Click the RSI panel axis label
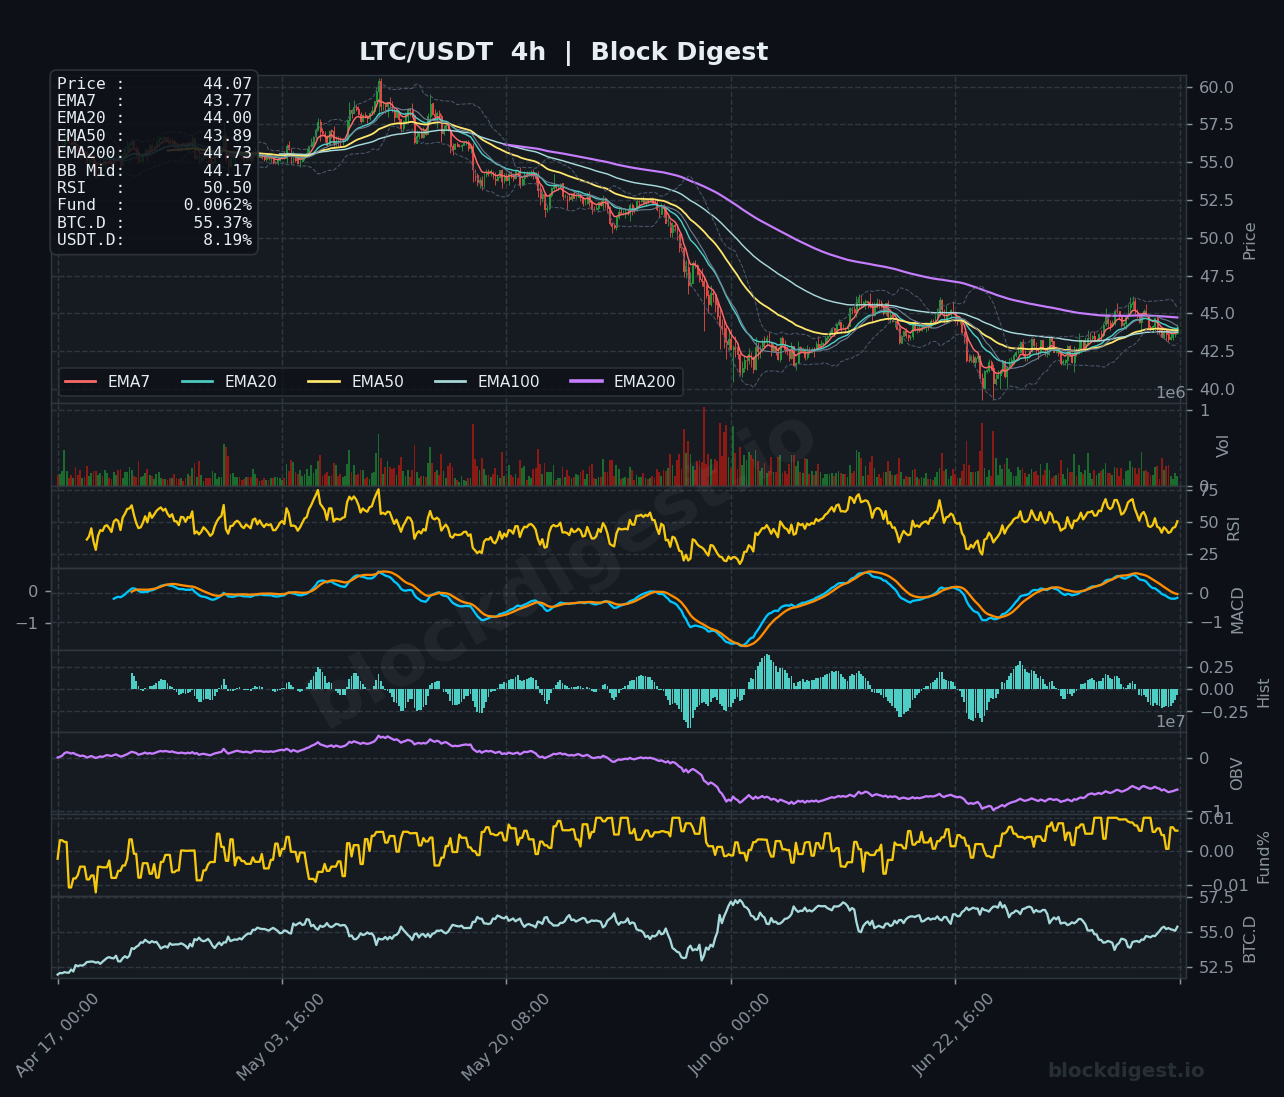This screenshot has height=1097, width=1284. tap(1233, 528)
